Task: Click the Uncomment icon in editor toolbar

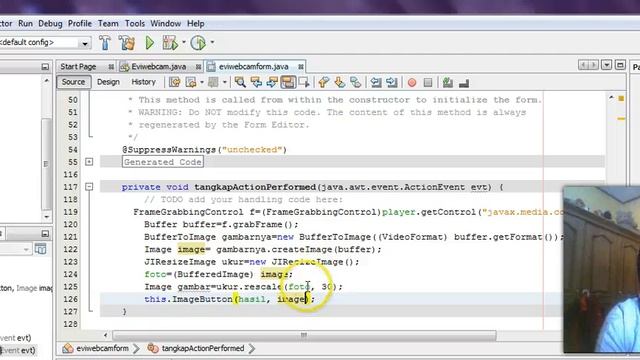Action: pos(464,83)
